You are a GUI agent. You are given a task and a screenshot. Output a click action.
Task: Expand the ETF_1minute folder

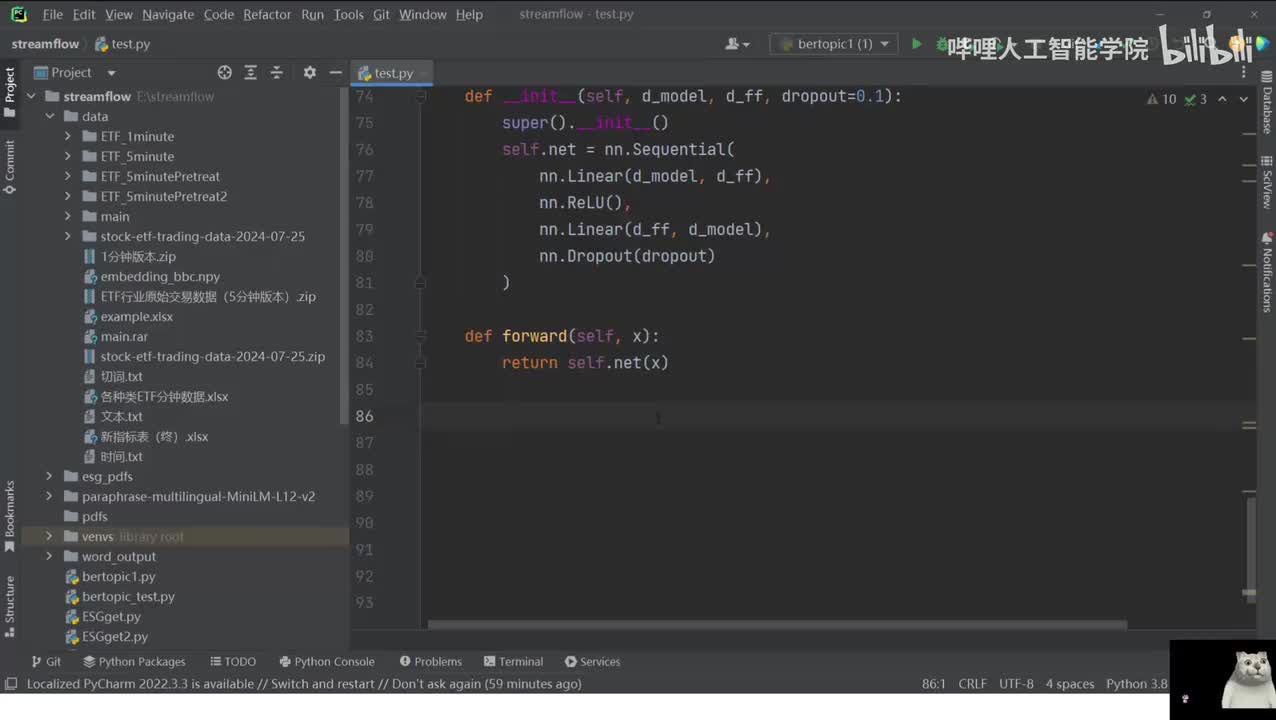[x=67, y=137]
